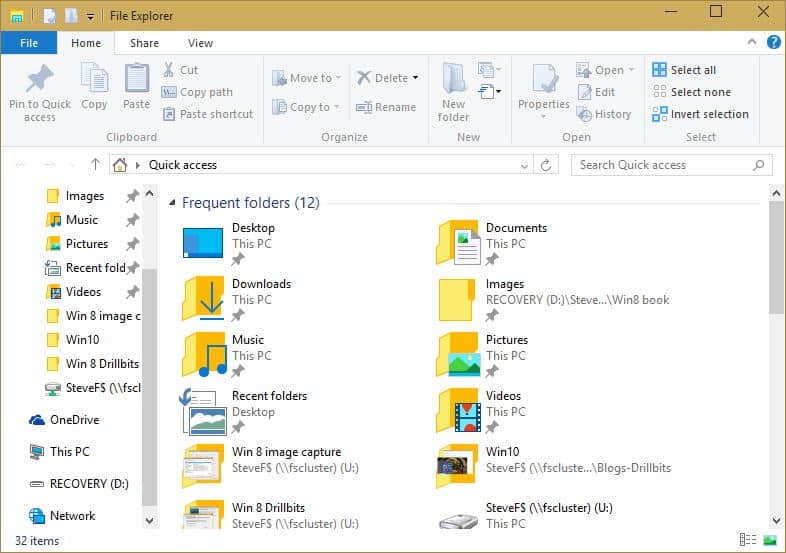The image size is (786, 553).
Task: Select Images folder in frequent folders
Action: [x=553, y=299]
